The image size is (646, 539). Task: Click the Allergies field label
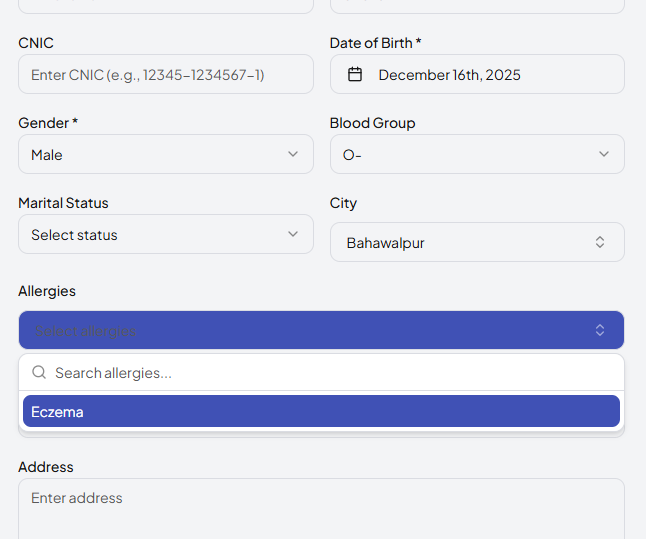[47, 291]
